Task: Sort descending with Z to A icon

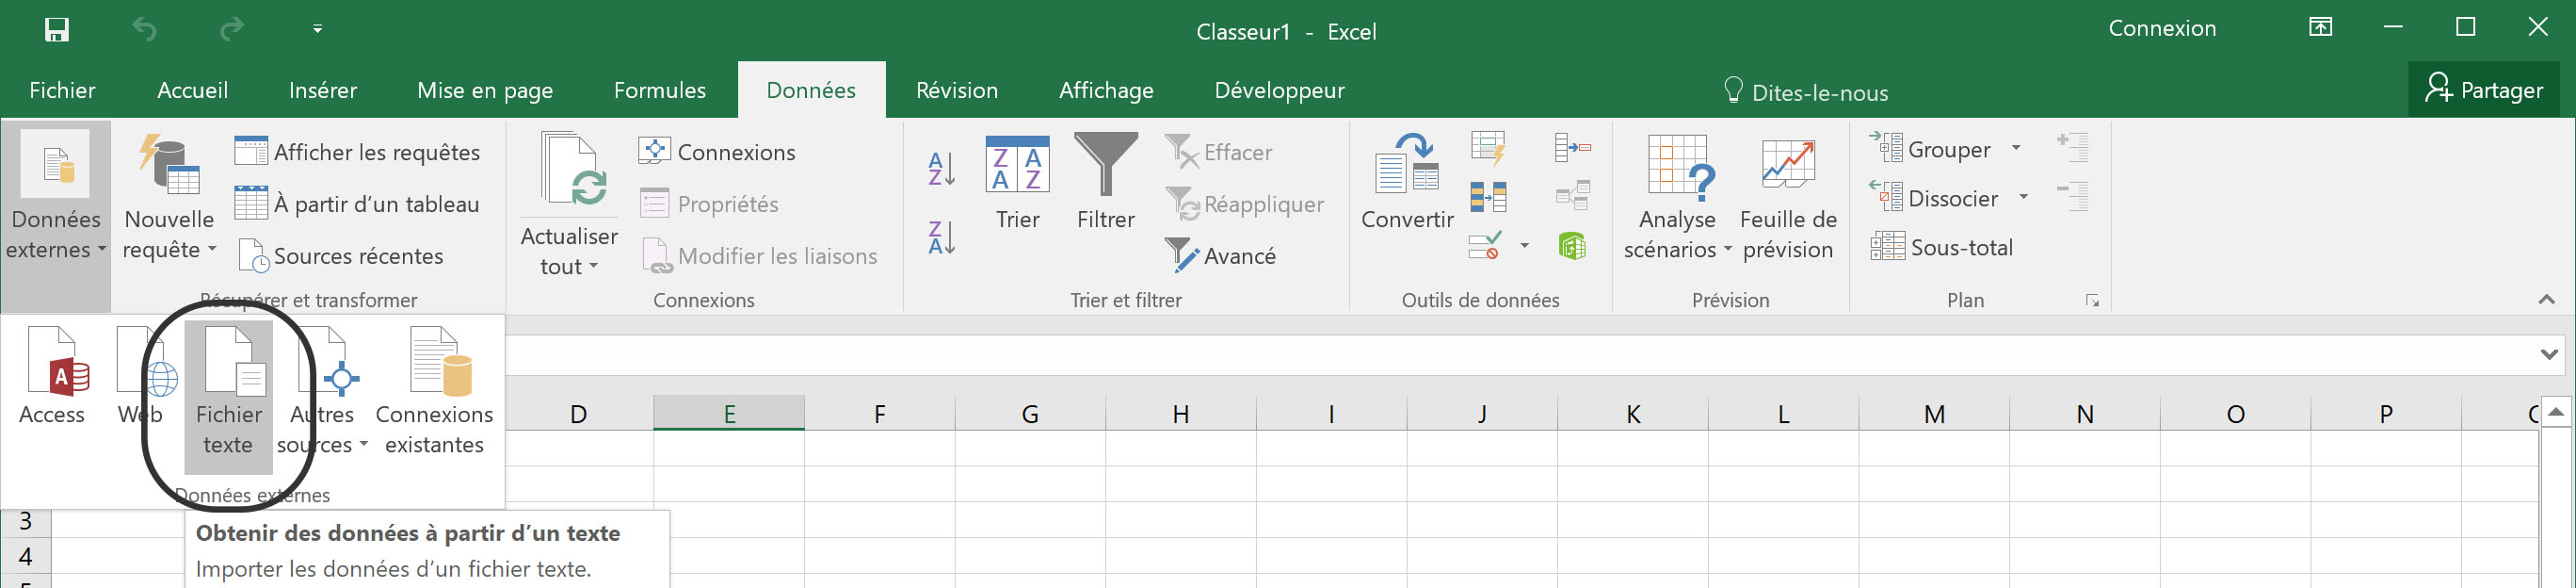Action: 942,238
